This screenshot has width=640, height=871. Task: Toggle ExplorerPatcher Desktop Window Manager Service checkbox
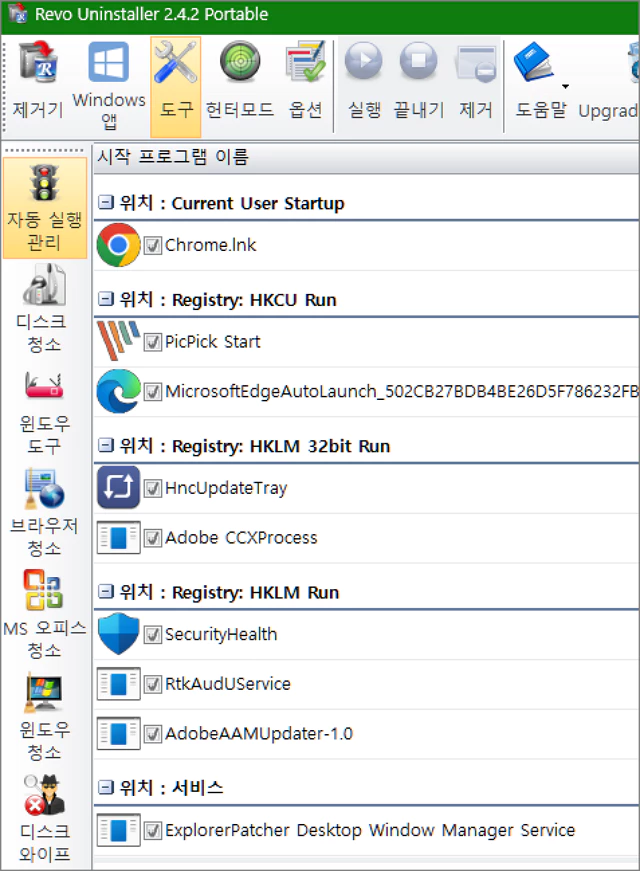pos(152,830)
